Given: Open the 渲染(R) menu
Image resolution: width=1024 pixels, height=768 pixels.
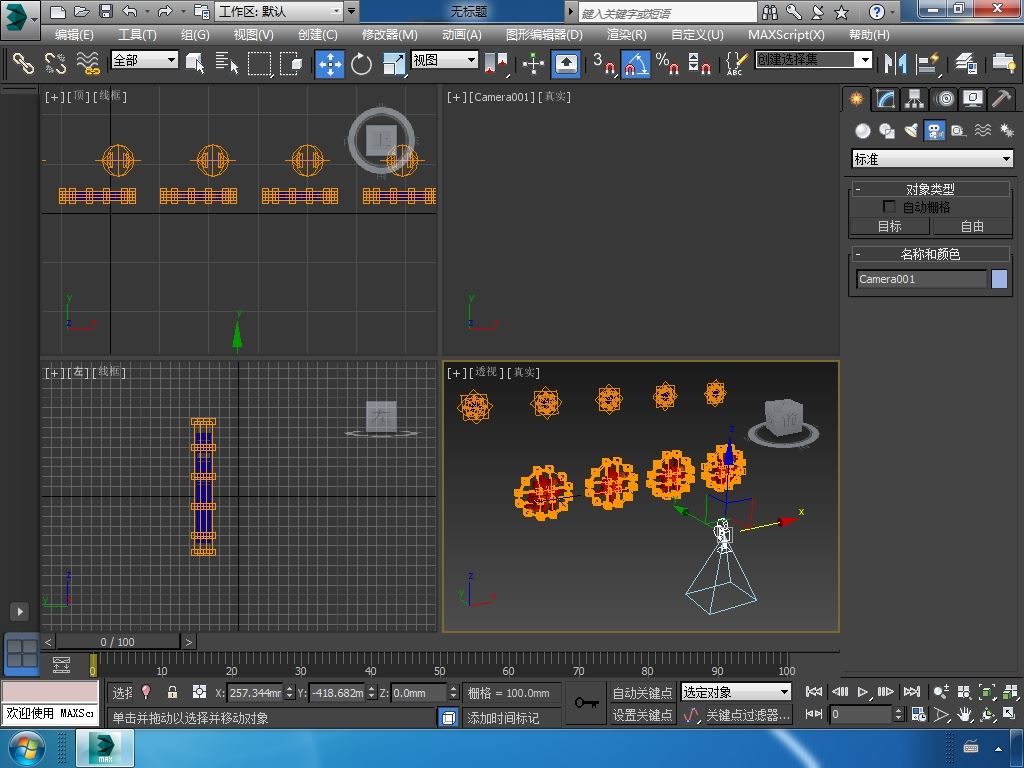Looking at the screenshot, I should (626, 34).
